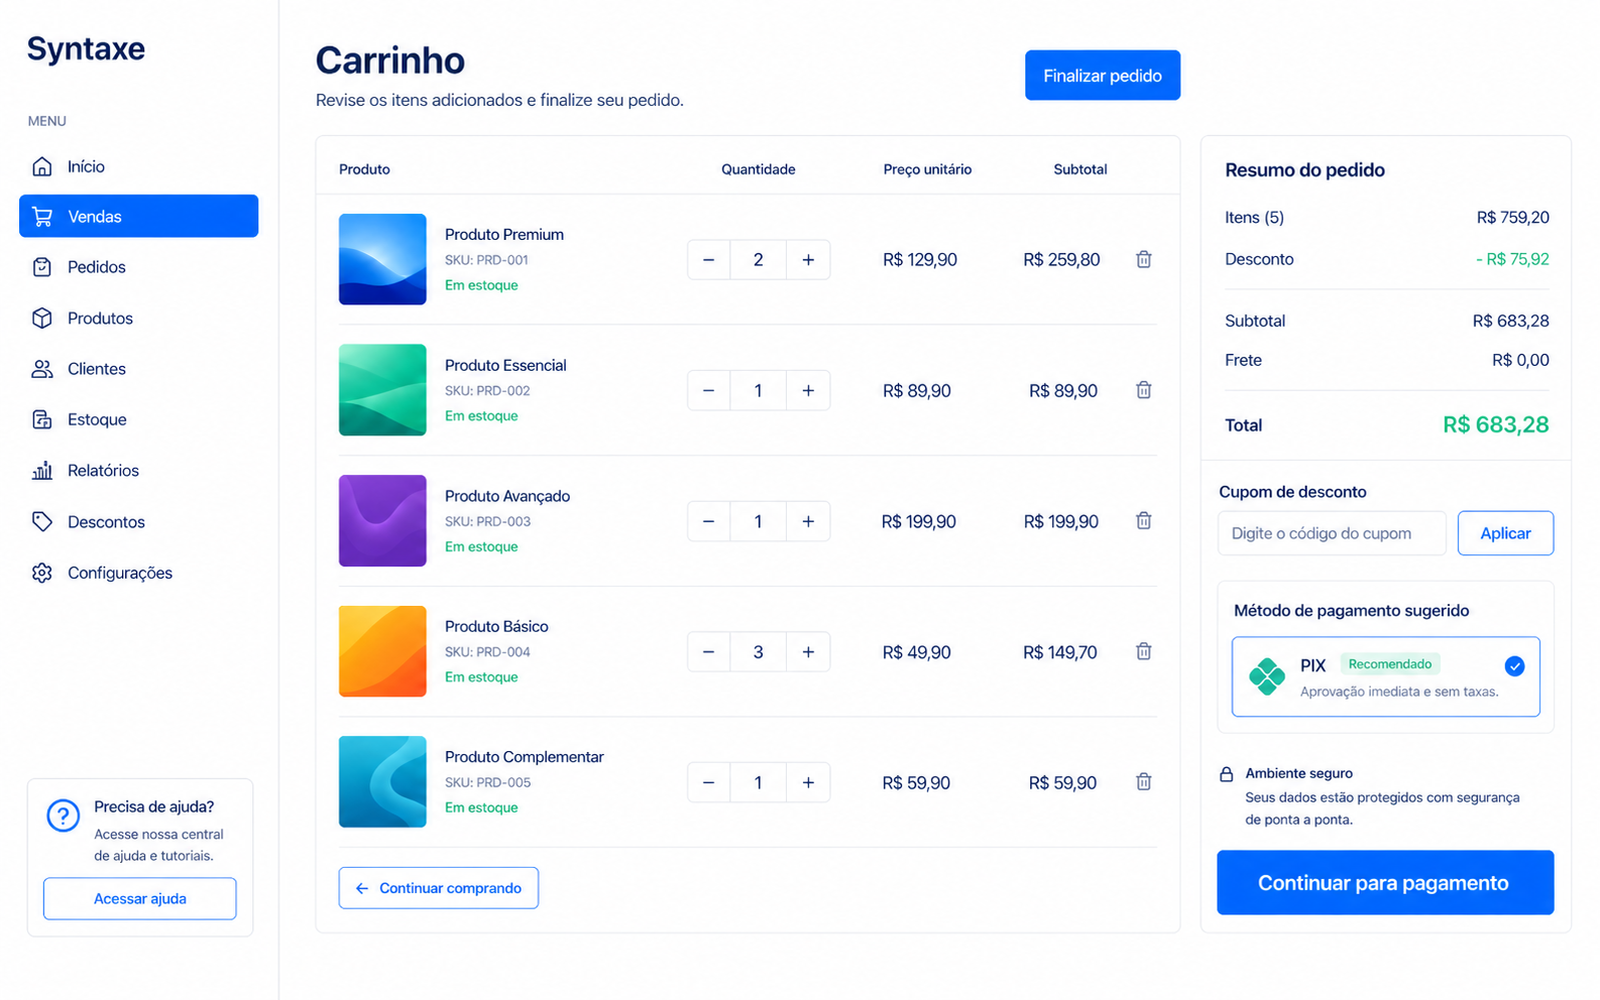The width and height of the screenshot is (1600, 1000).
Task: Click Continuar para pagamento button
Action: [x=1385, y=882]
